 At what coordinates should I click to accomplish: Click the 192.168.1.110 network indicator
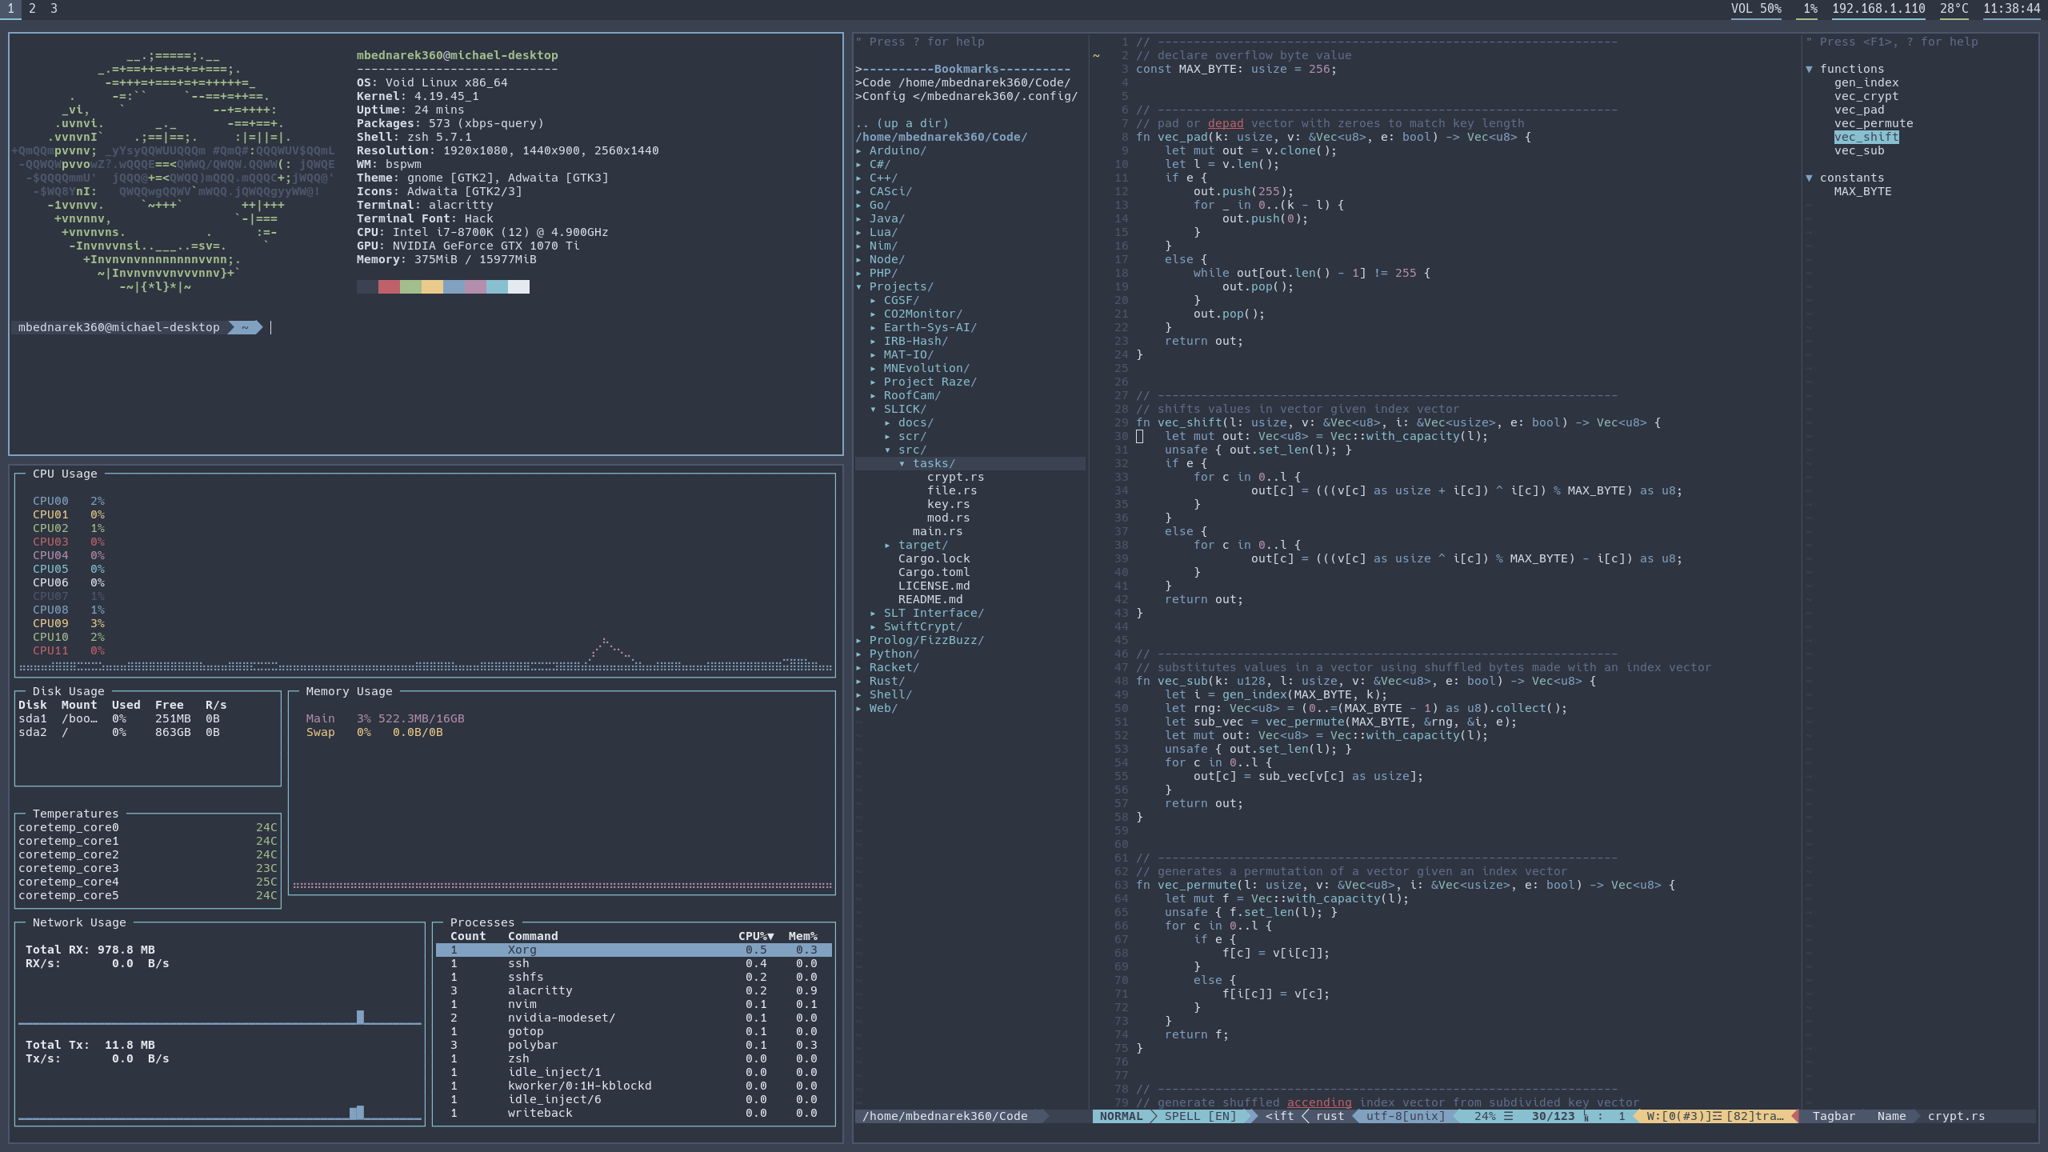1878,9
